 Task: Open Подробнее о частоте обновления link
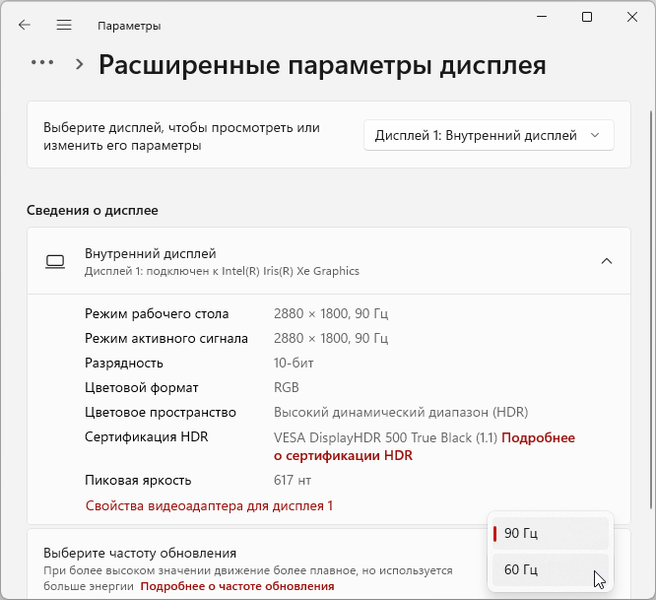pos(237,586)
